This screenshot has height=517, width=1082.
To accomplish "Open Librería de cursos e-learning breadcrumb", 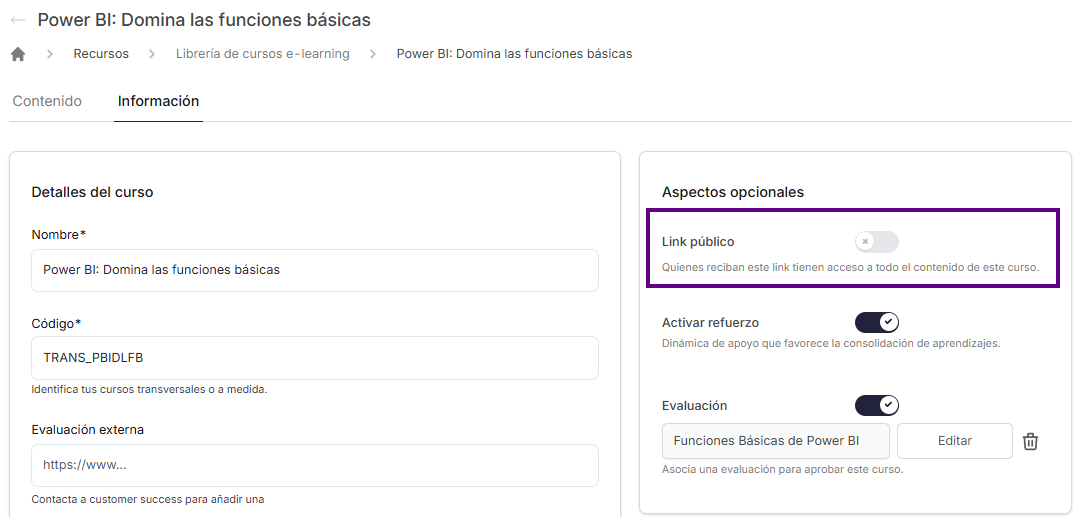I will click(262, 54).
